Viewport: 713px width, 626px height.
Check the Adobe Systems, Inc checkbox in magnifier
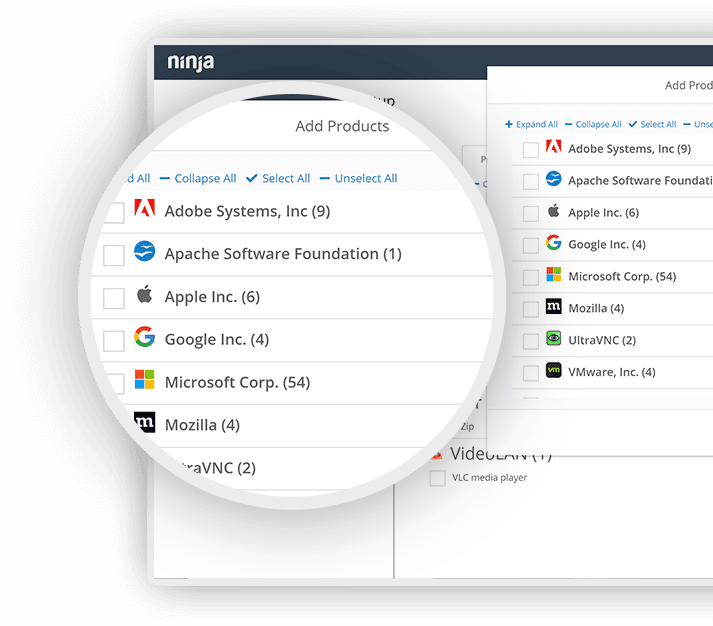point(114,212)
